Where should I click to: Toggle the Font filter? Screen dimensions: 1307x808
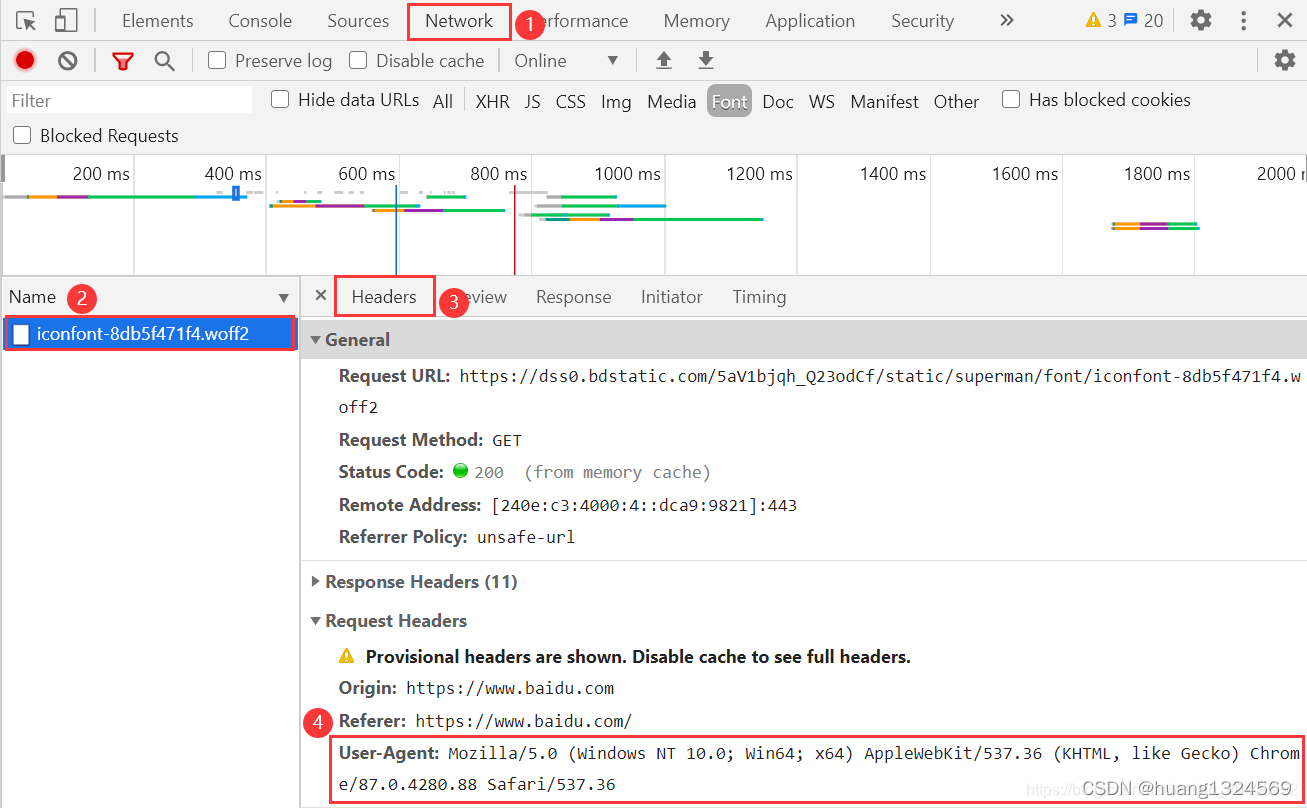tap(729, 101)
